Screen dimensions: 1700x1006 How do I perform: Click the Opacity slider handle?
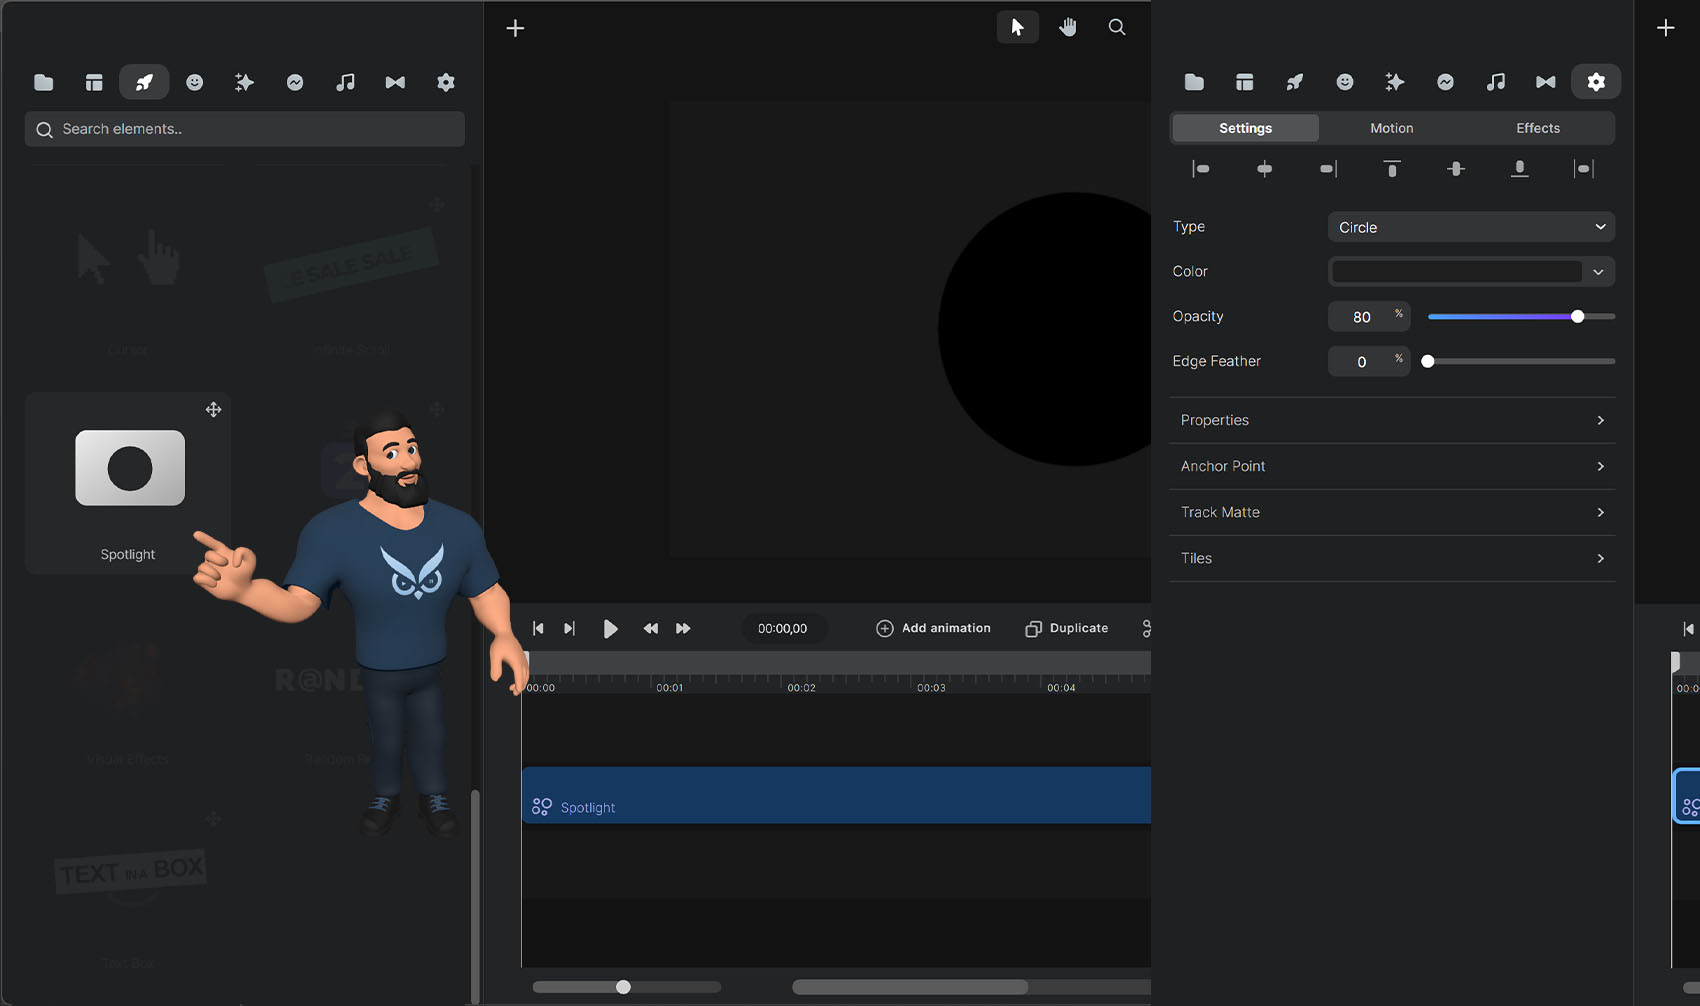tap(1577, 316)
